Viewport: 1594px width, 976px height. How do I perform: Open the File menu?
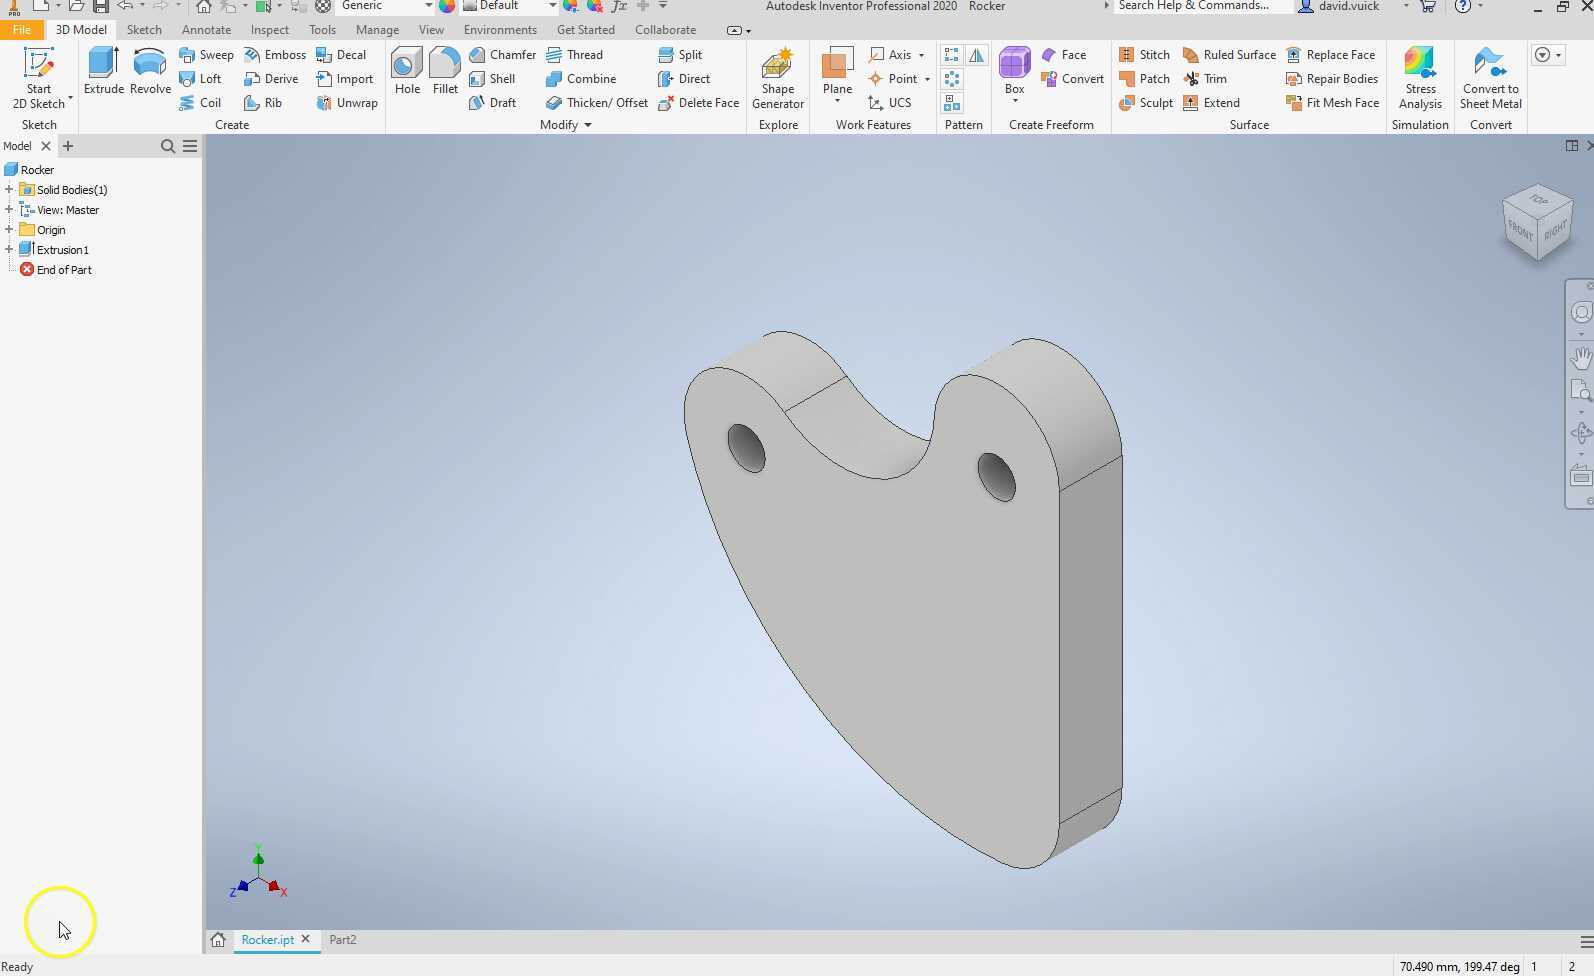21,30
